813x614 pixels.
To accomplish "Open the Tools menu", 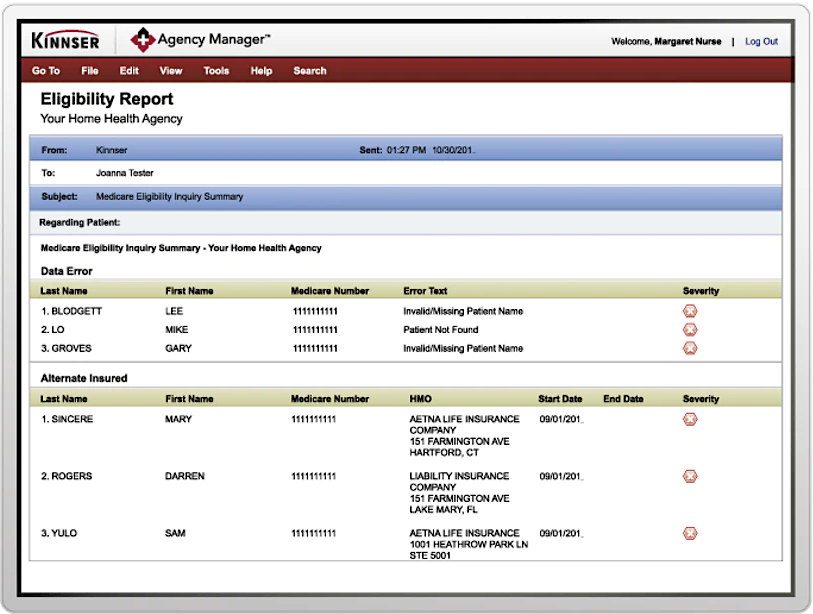I will (x=216, y=71).
